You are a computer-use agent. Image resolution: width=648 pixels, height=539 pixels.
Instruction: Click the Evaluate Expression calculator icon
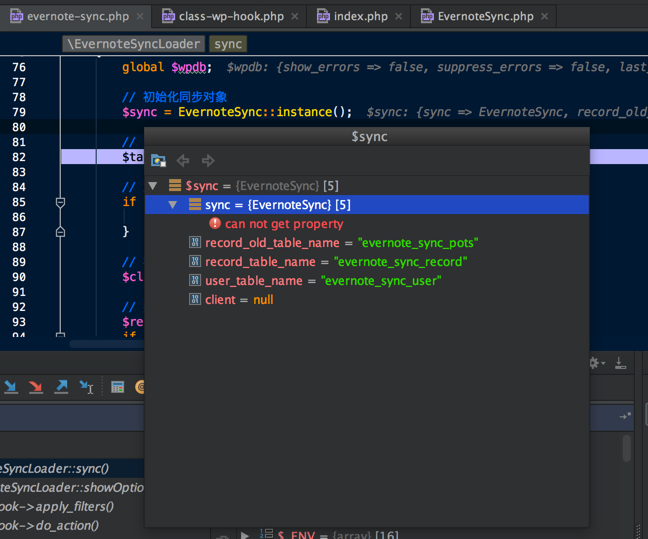[x=117, y=387]
